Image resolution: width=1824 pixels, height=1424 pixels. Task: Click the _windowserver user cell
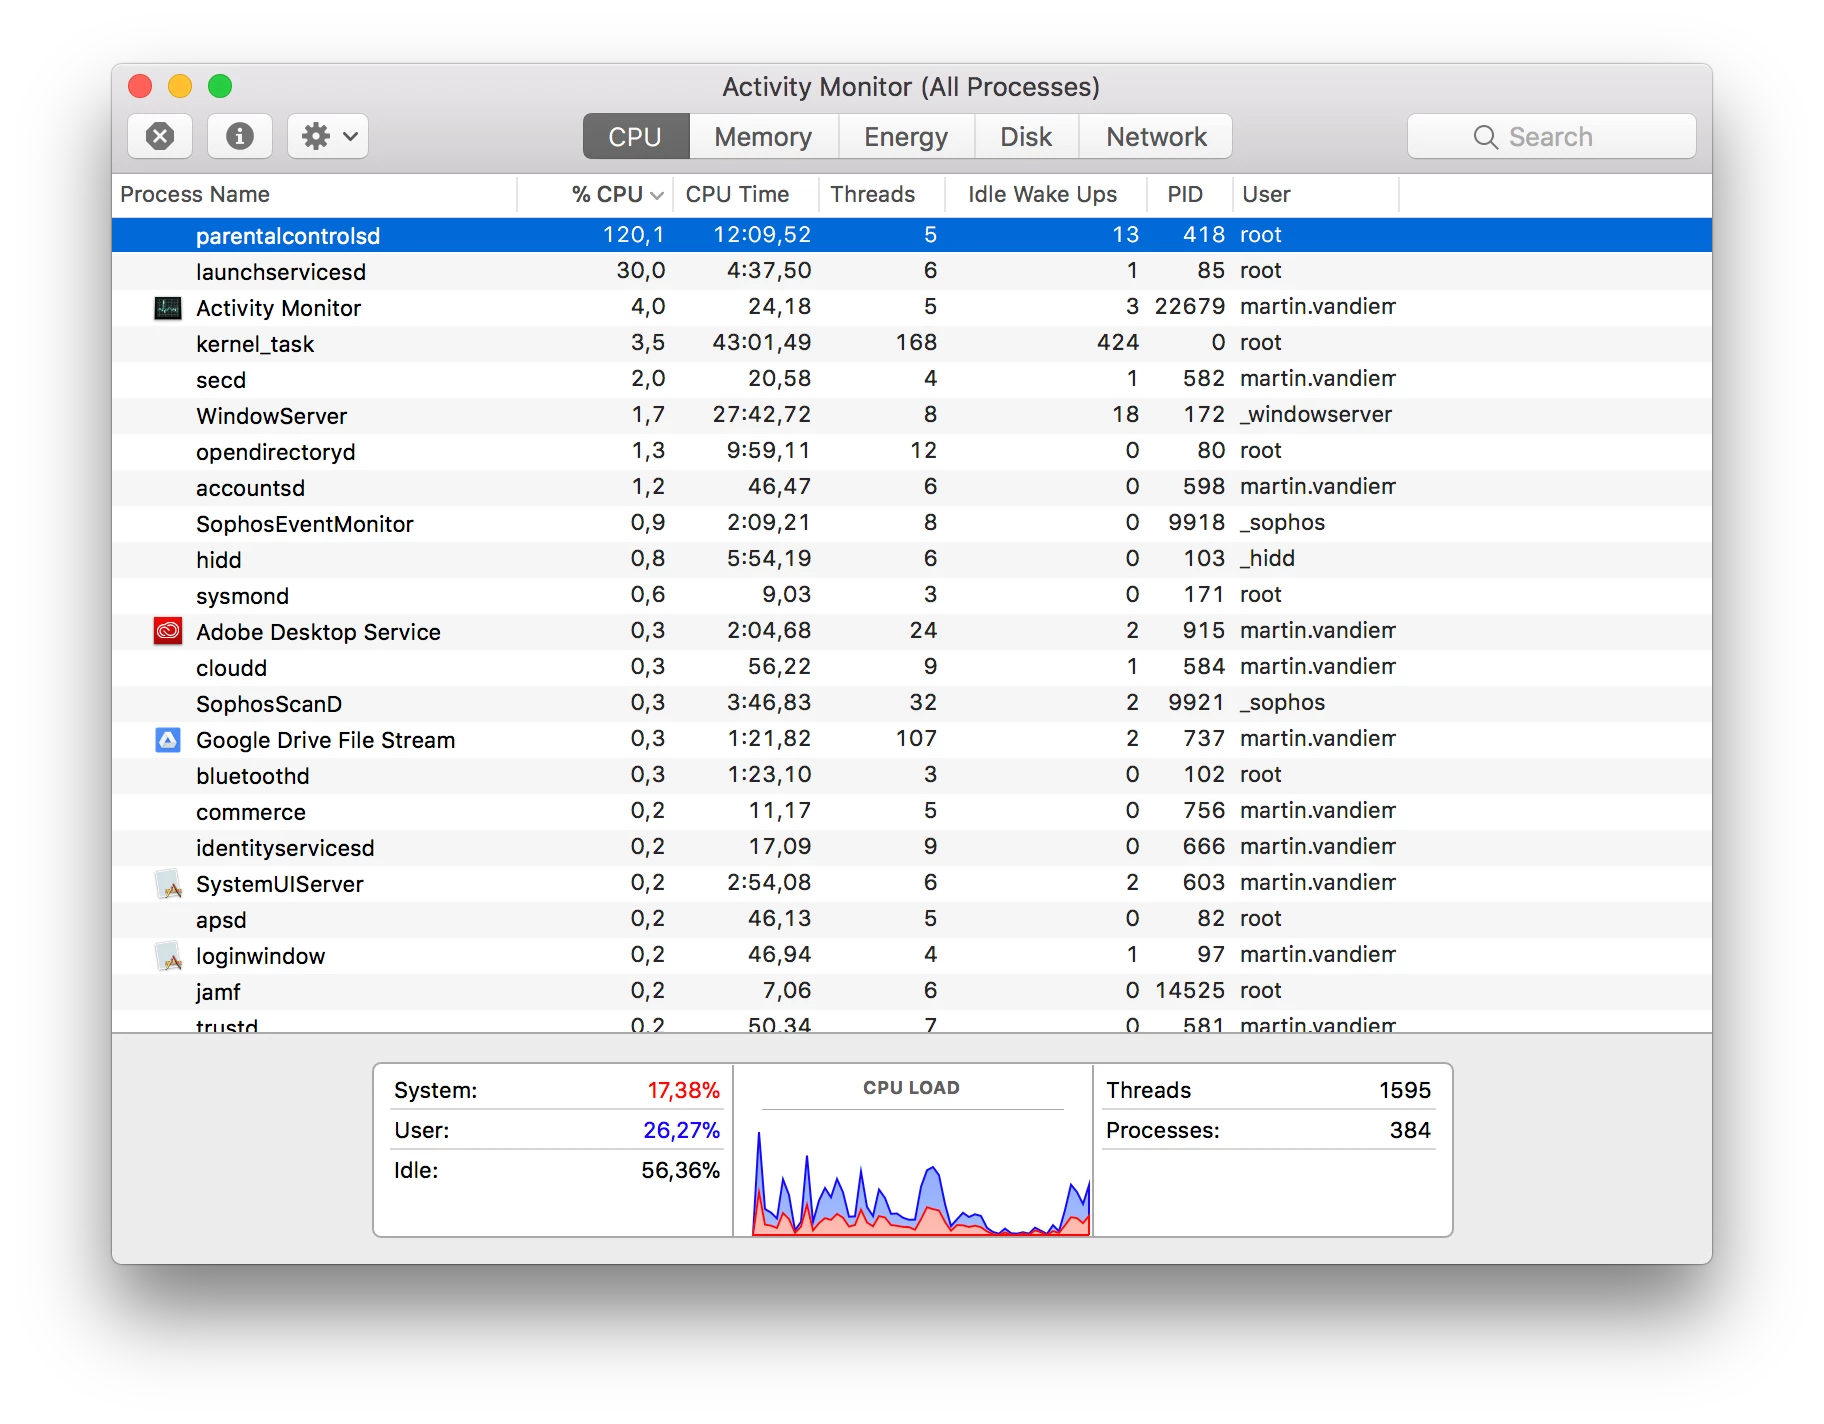(x=1316, y=415)
